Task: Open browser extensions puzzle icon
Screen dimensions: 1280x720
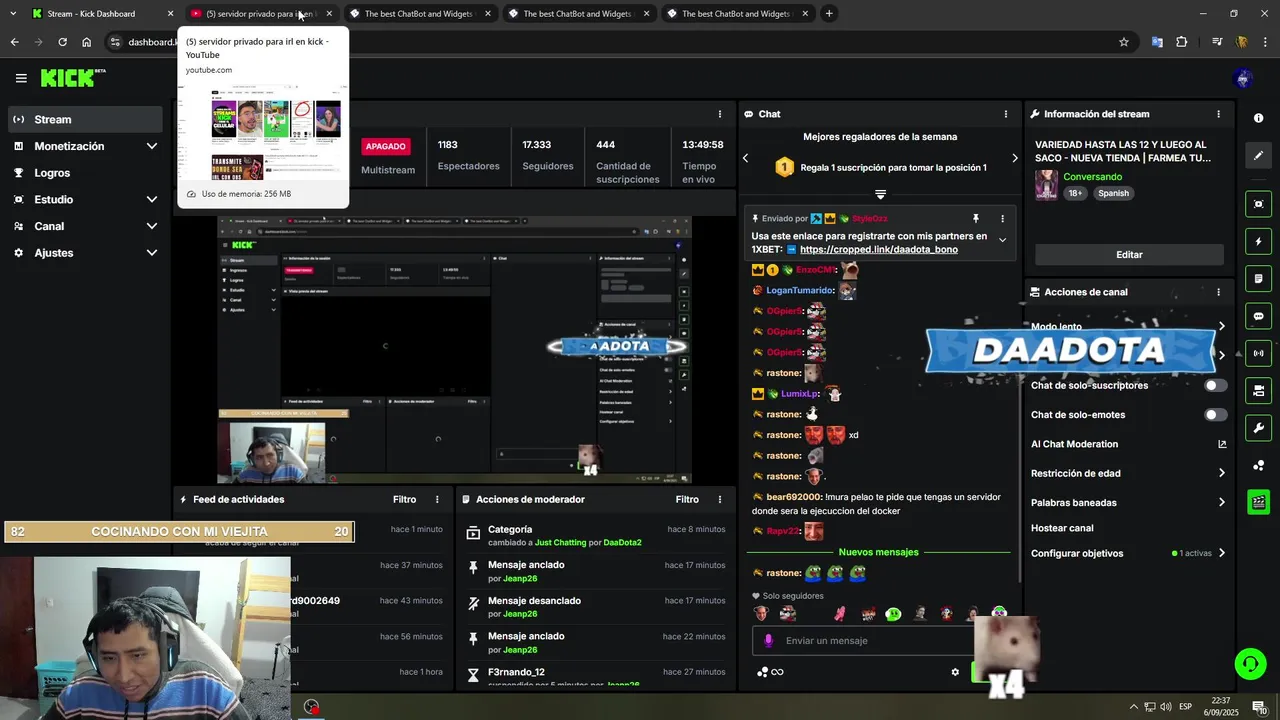Action: tap(1182, 42)
